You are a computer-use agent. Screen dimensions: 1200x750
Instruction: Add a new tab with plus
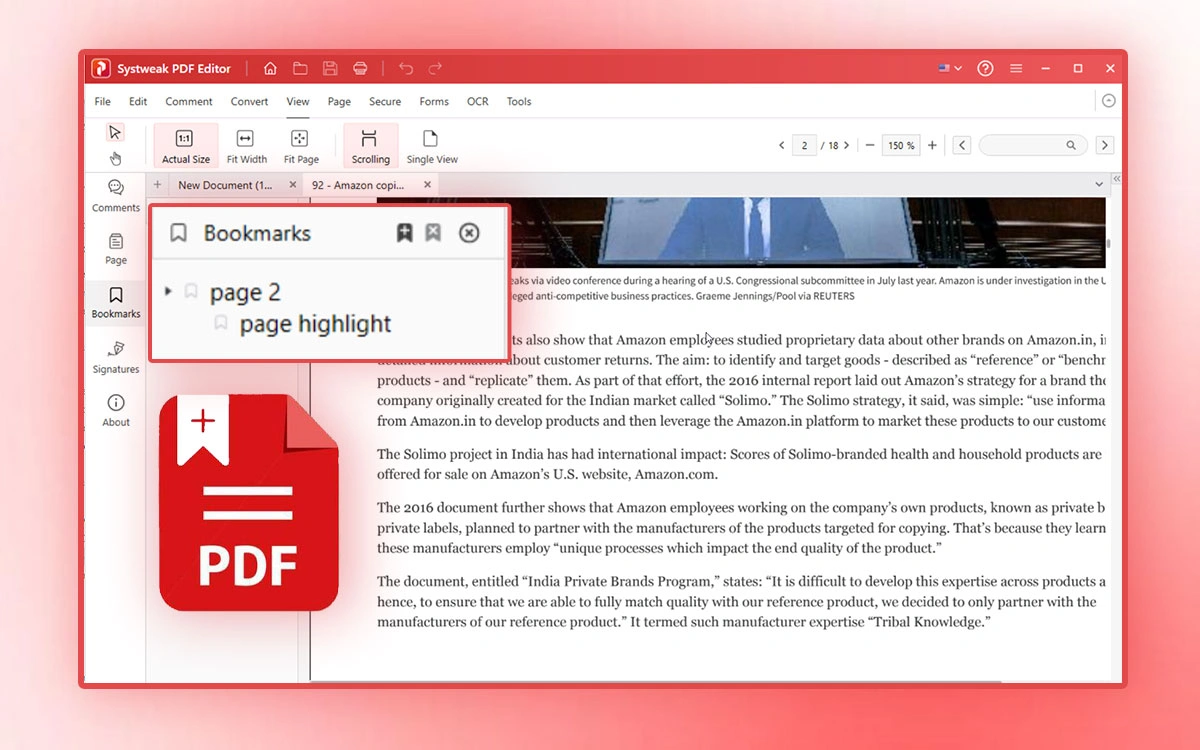click(157, 184)
